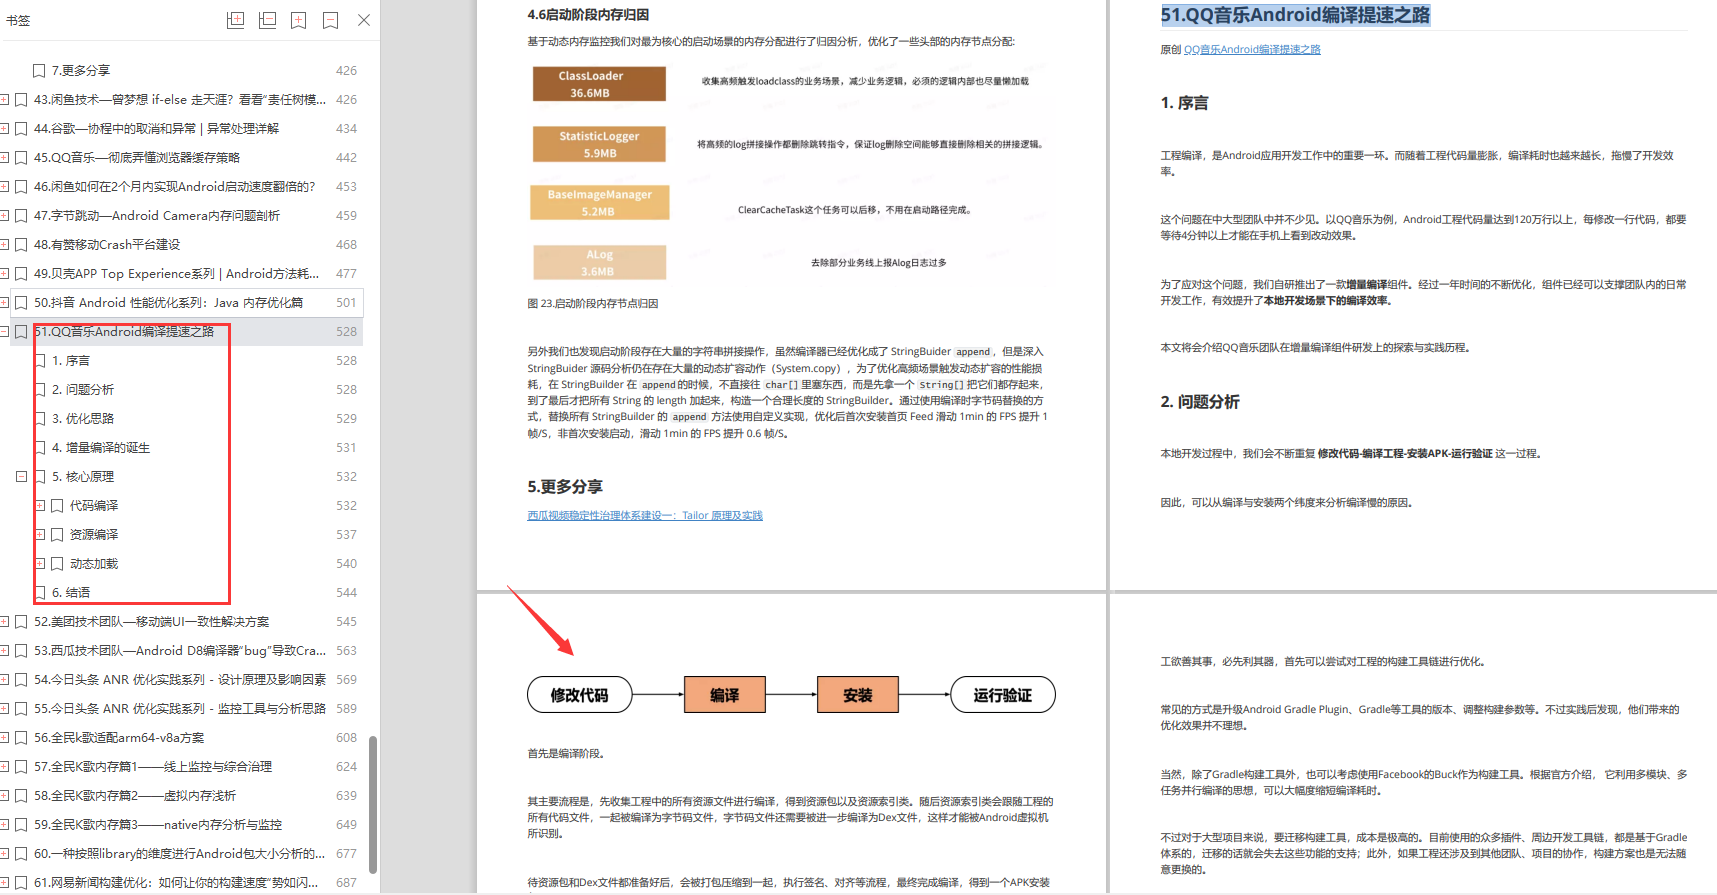Select the 51.QQ音乐Android编译提速之路 bookmark row
Screen dimensions: 1717x895
(186, 332)
